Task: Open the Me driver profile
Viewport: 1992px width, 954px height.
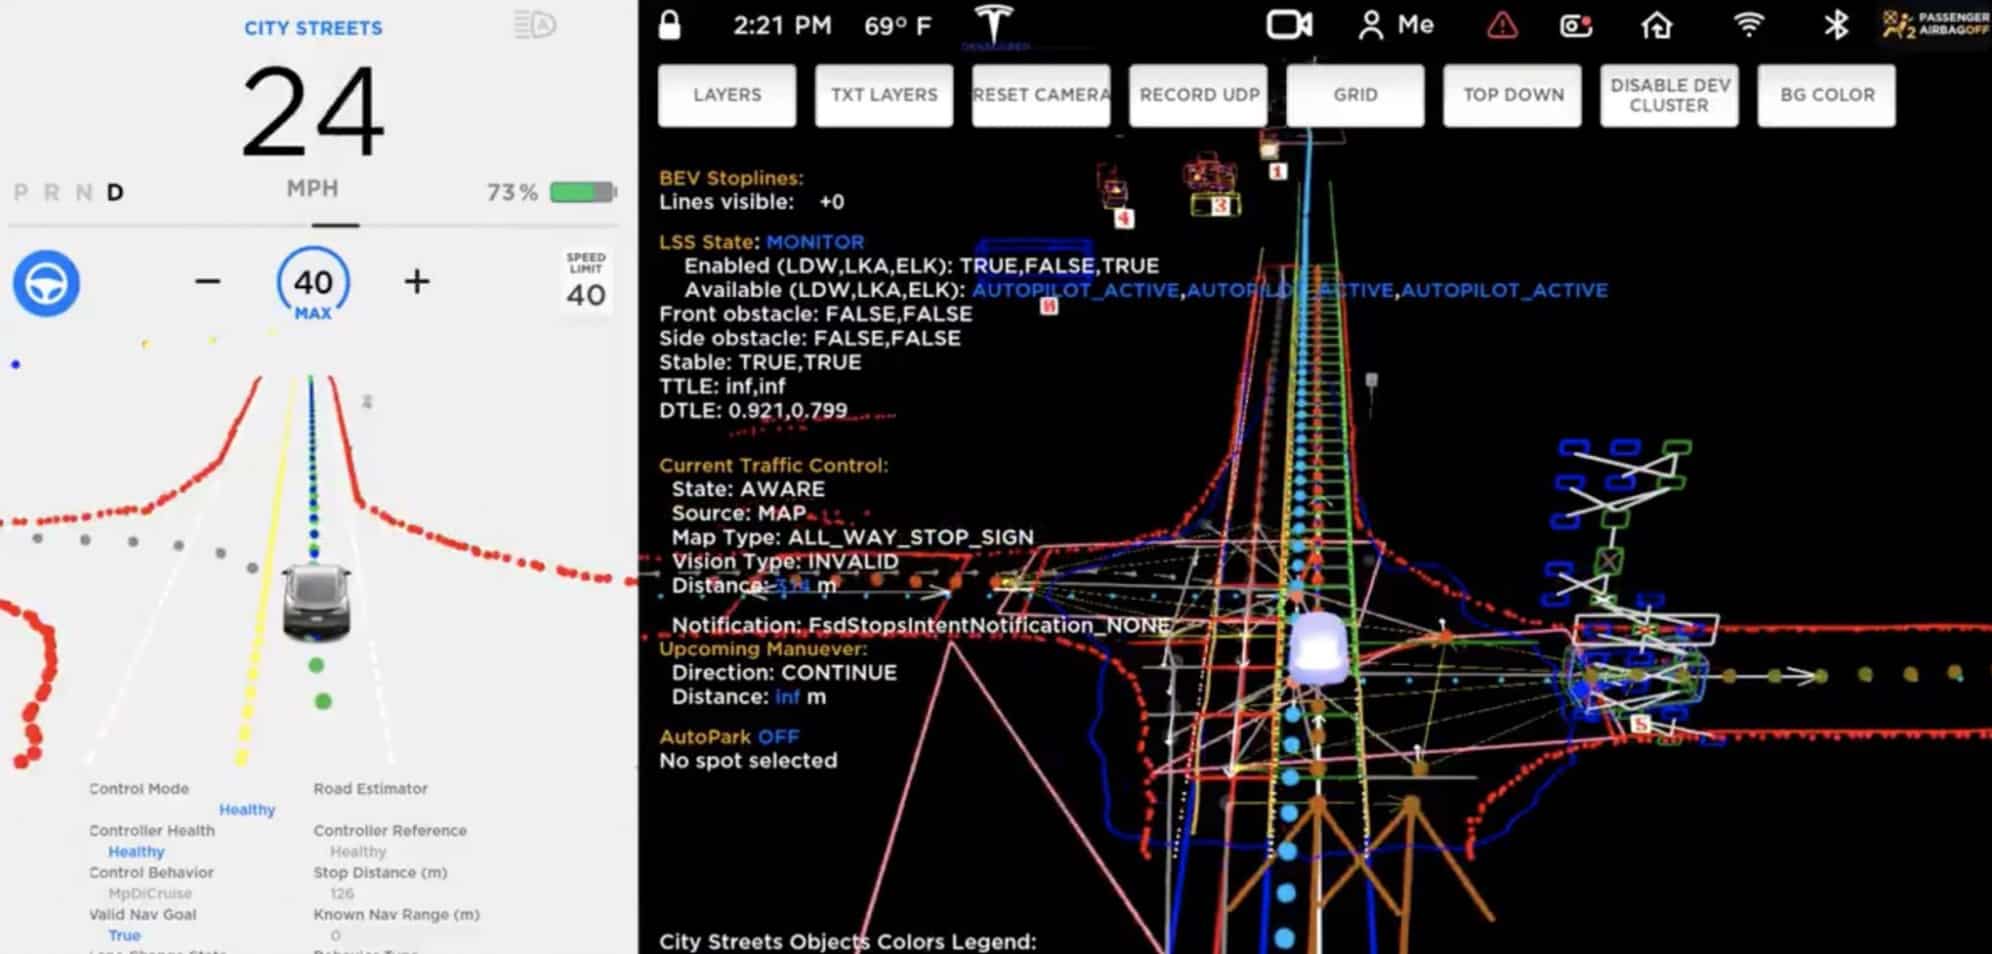Action: pyautogui.click(x=1396, y=25)
